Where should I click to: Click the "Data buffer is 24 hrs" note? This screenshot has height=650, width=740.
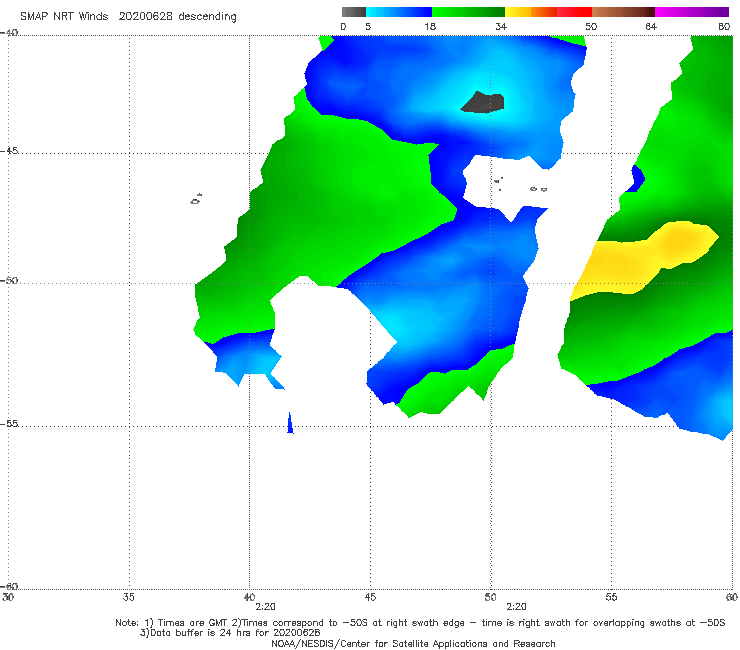click(x=230, y=633)
